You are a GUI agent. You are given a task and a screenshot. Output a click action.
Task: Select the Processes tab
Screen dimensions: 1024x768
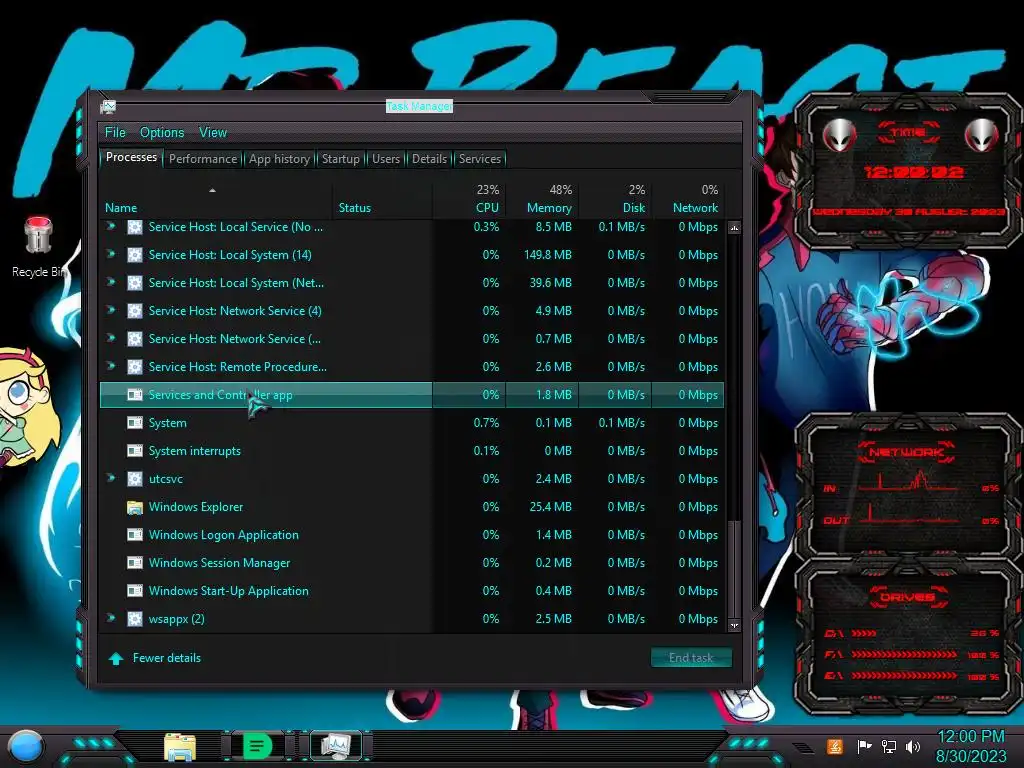131,157
